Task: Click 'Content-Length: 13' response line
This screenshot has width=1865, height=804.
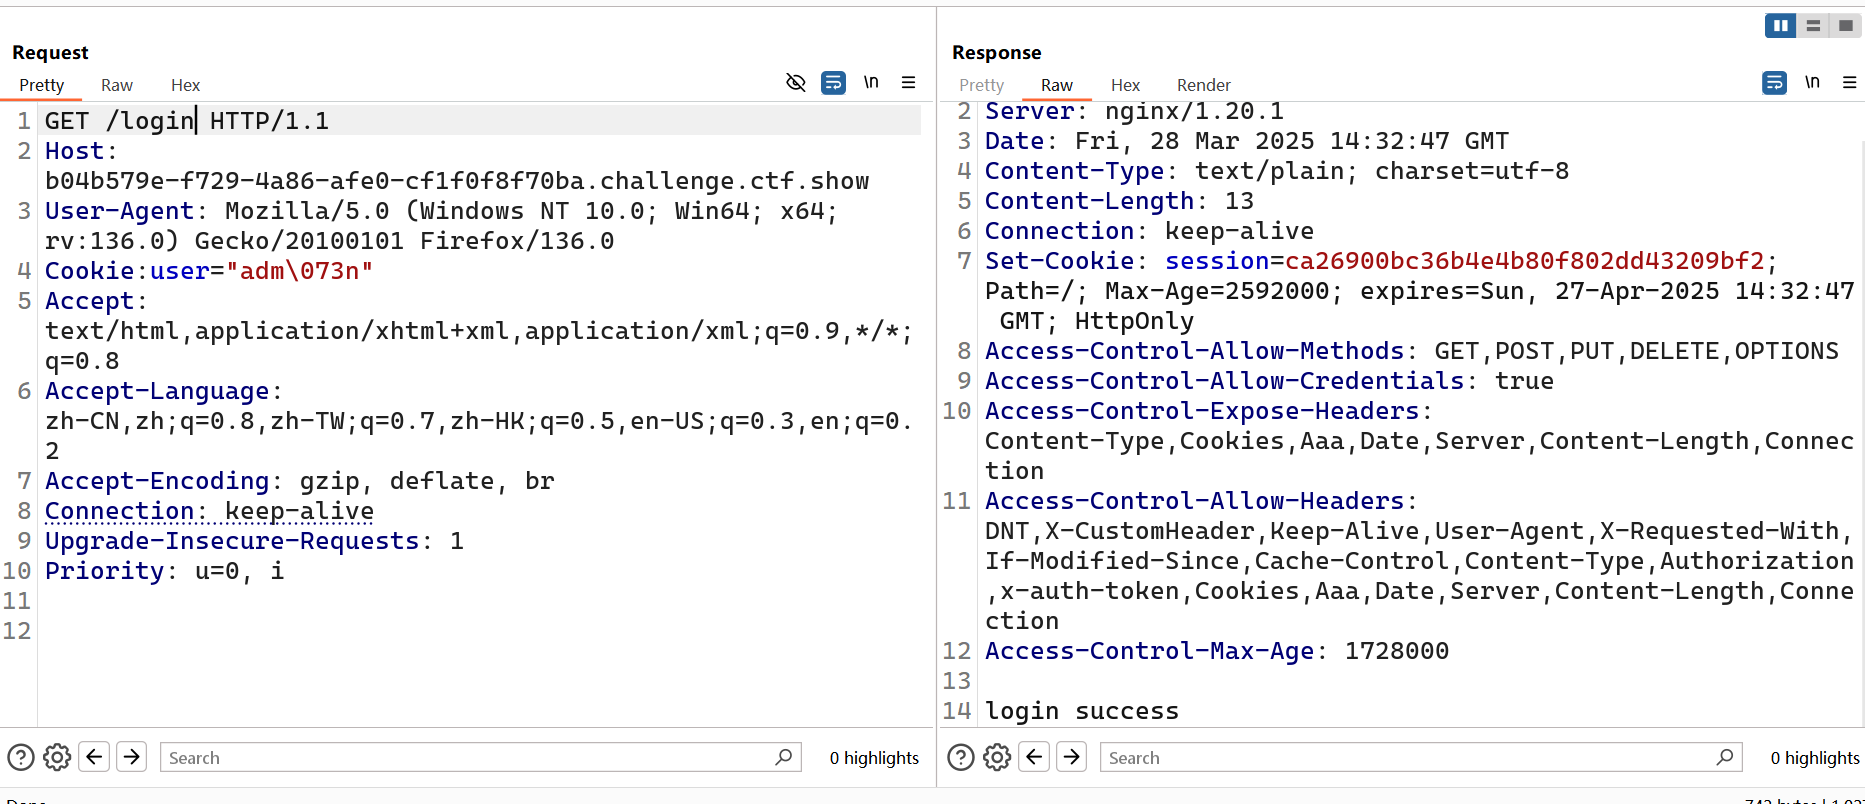Action: click(x=1119, y=201)
